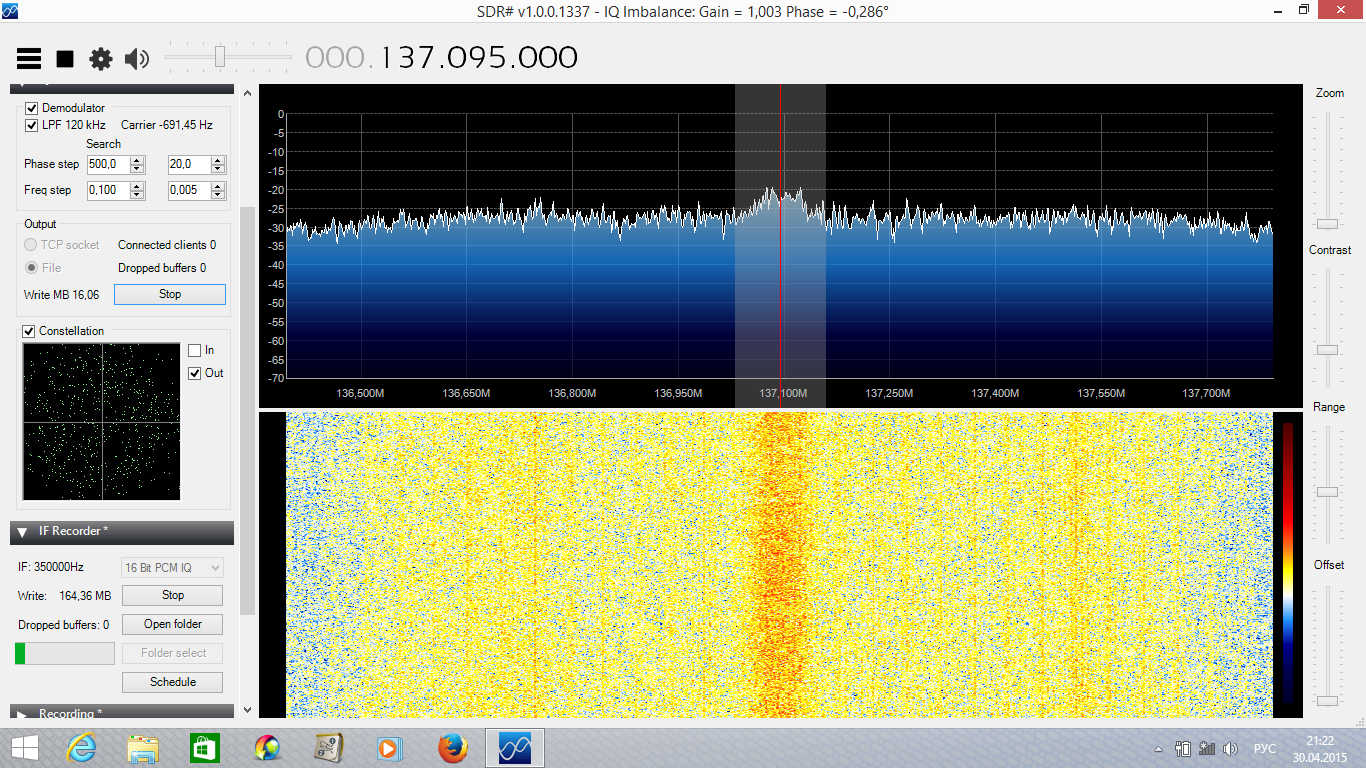Open the system volume tray icon
This screenshot has height=768, width=1366.
tap(1231, 748)
